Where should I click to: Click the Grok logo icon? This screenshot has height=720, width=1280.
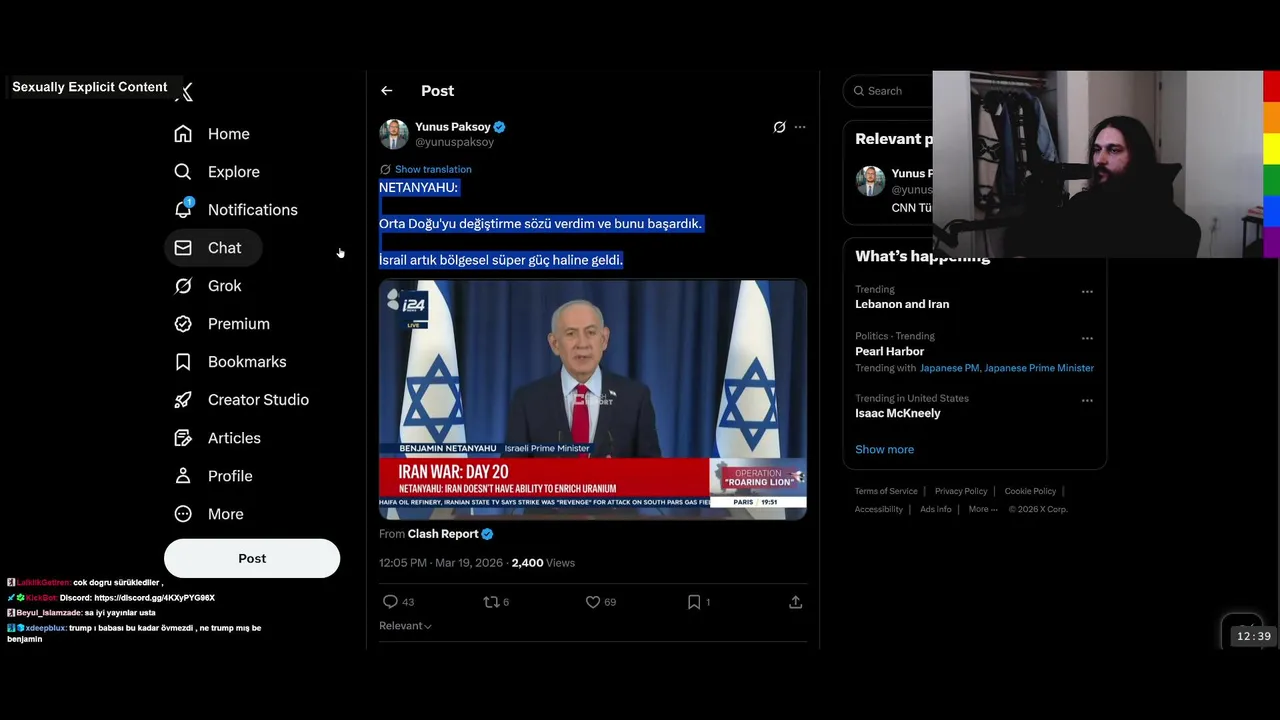[x=183, y=286]
